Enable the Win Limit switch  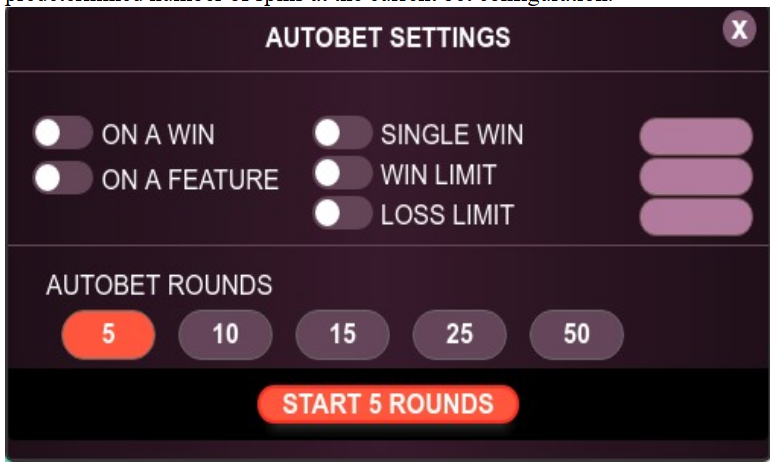click(x=342, y=174)
